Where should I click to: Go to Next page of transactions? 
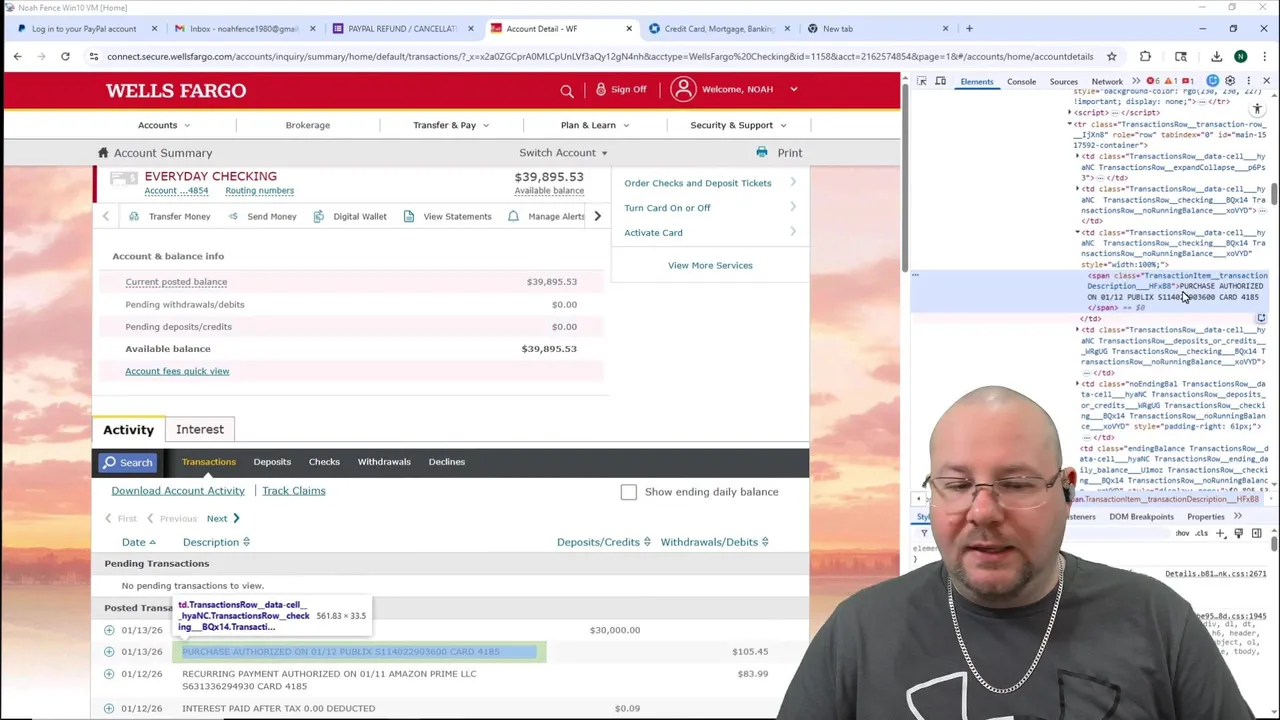click(x=223, y=518)
